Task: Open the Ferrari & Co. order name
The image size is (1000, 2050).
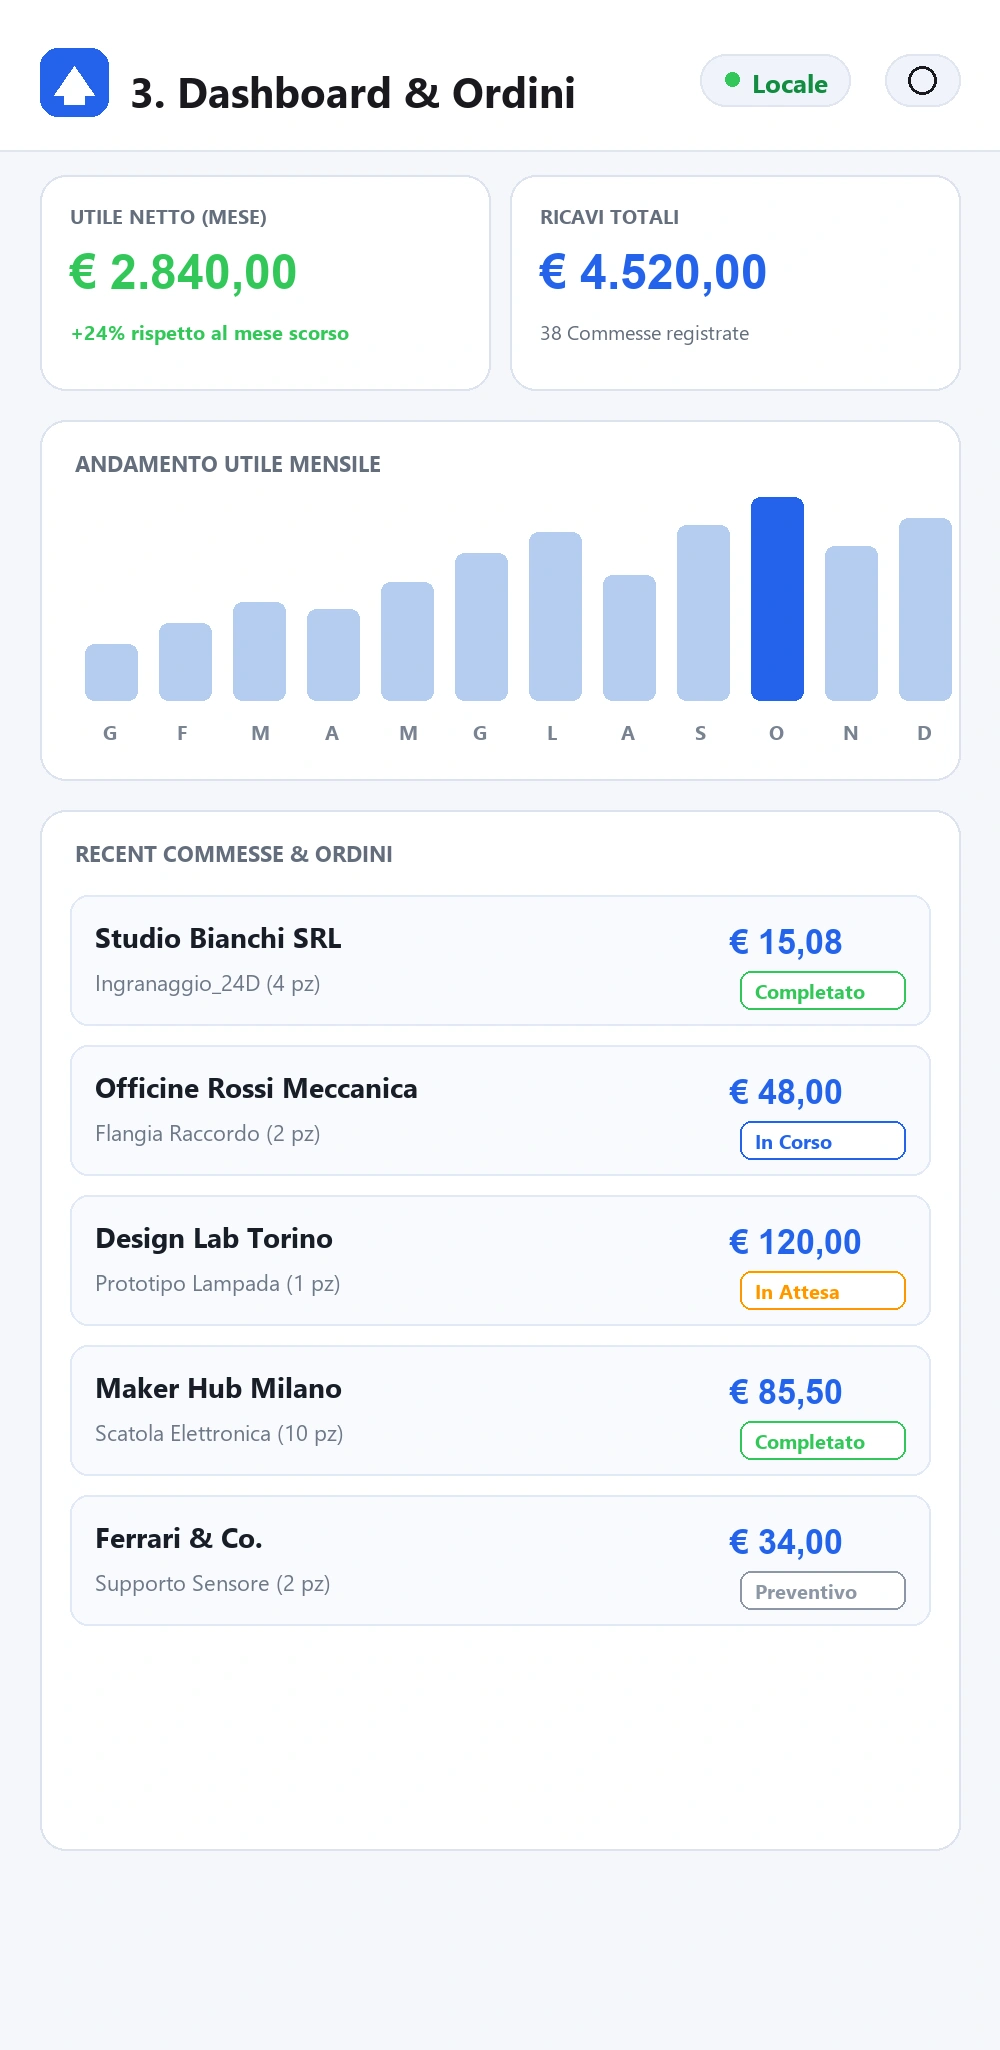Action: 179,1538
